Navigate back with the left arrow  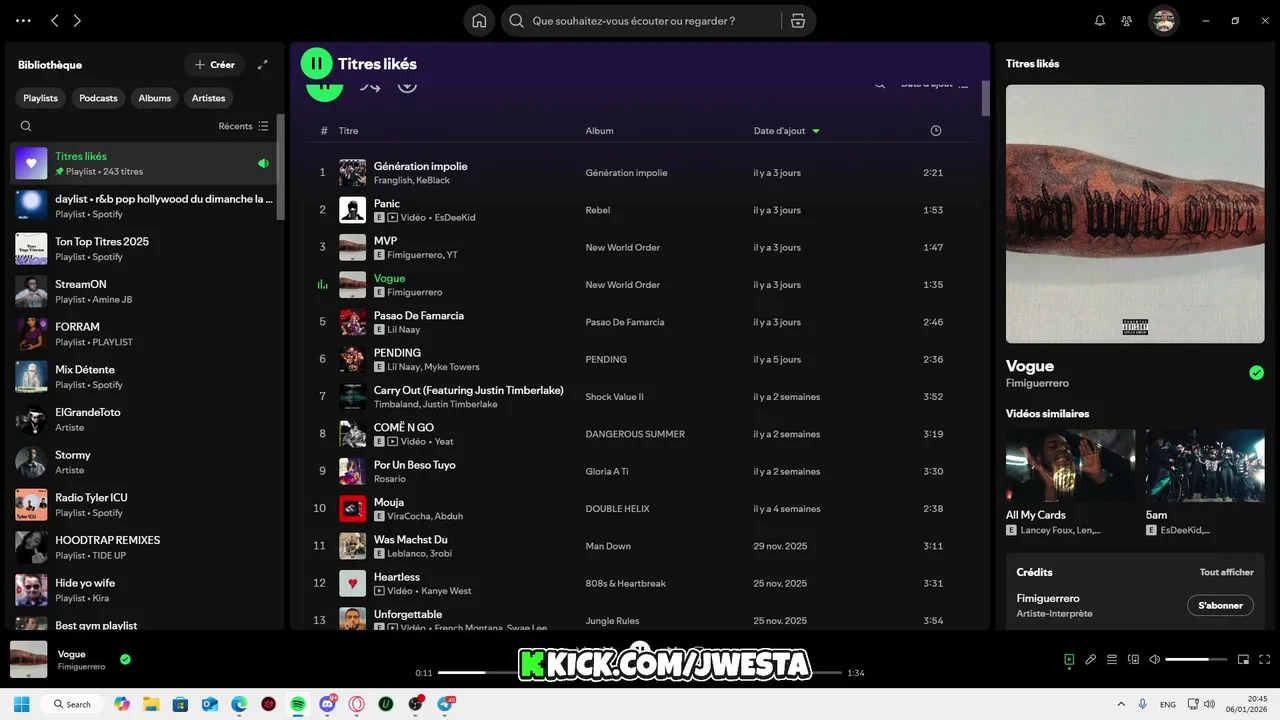click(55, 21)
